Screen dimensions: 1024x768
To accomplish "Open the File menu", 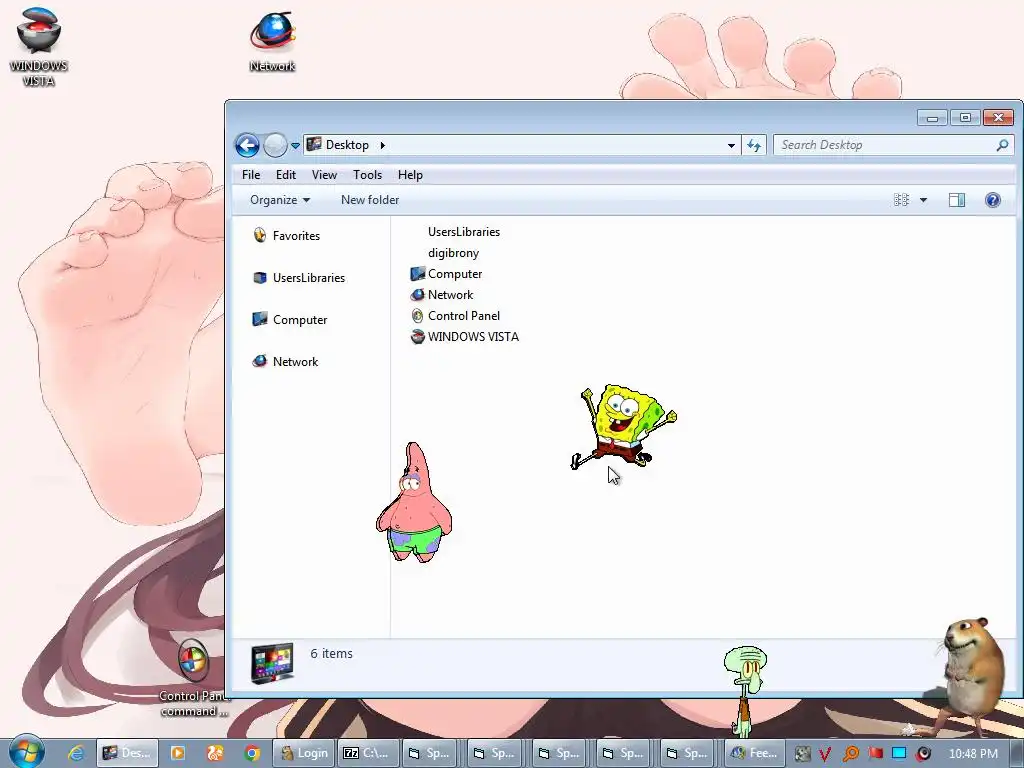I will [x=251, y=174].
